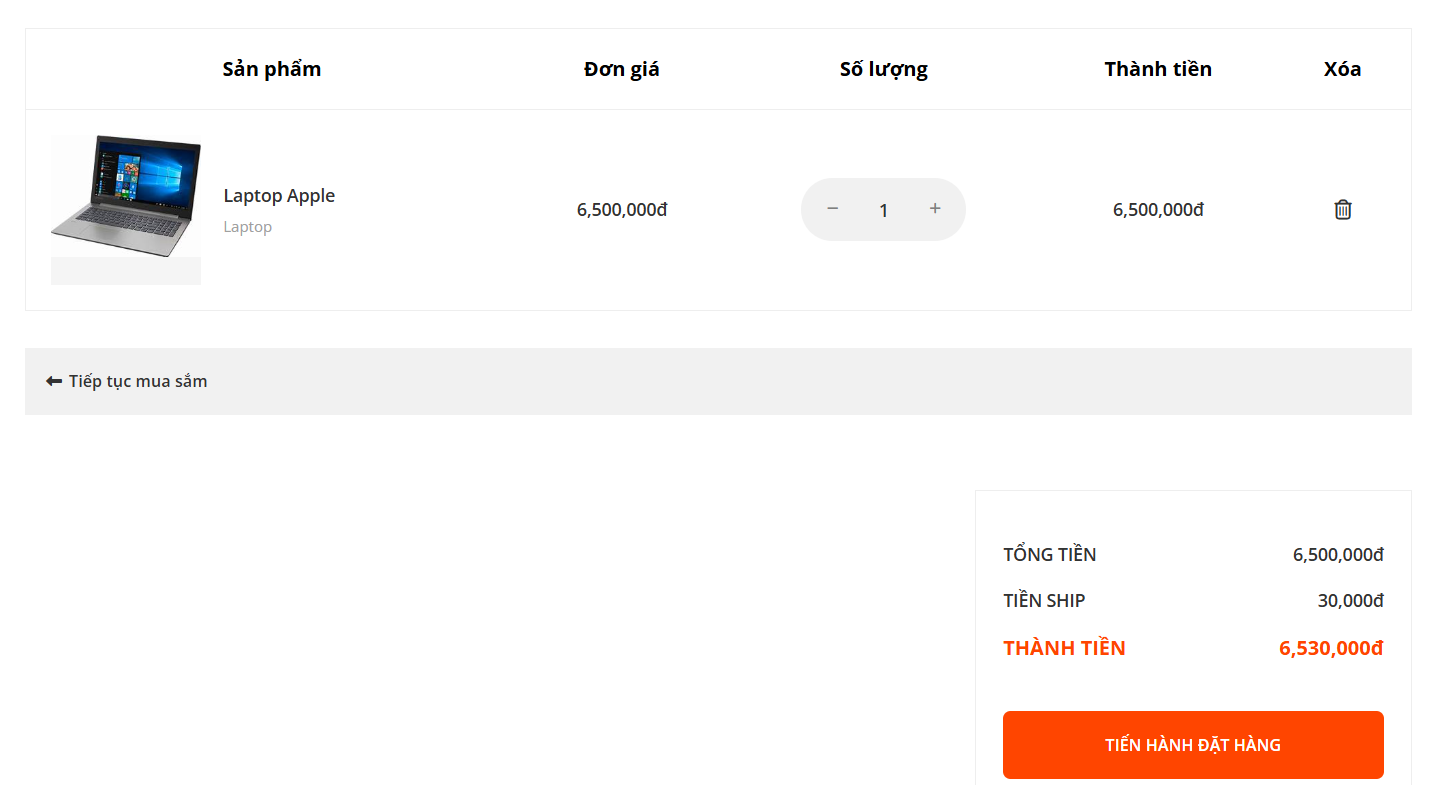Decrease quantity with the minus button
This screenshot has height=785, width=1437.
[x=832, y=209]
